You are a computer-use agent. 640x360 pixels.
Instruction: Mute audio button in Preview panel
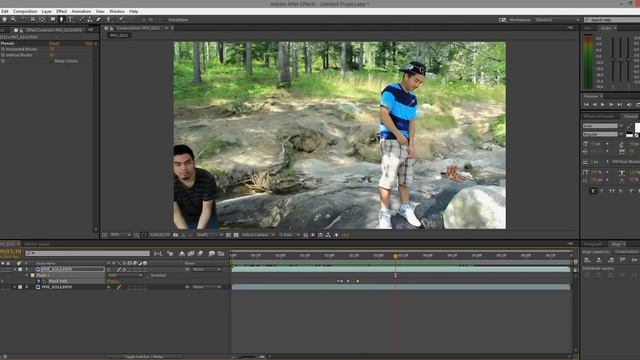[629, 105]
